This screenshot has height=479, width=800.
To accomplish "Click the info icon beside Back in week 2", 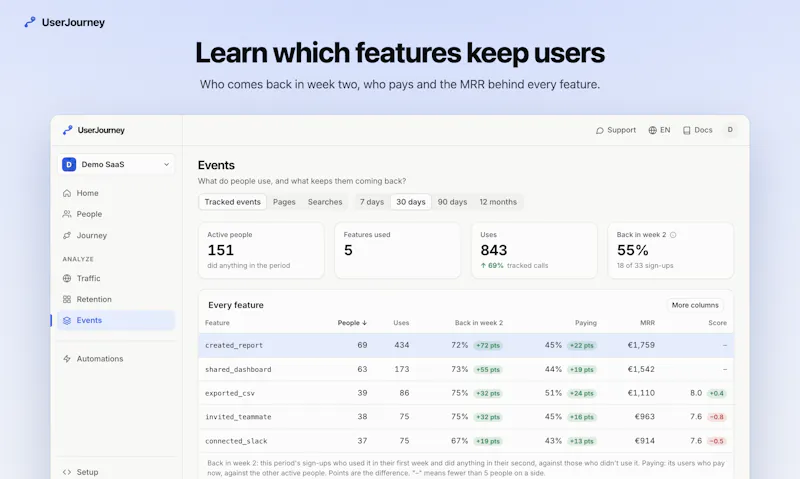I will (673, 235).
